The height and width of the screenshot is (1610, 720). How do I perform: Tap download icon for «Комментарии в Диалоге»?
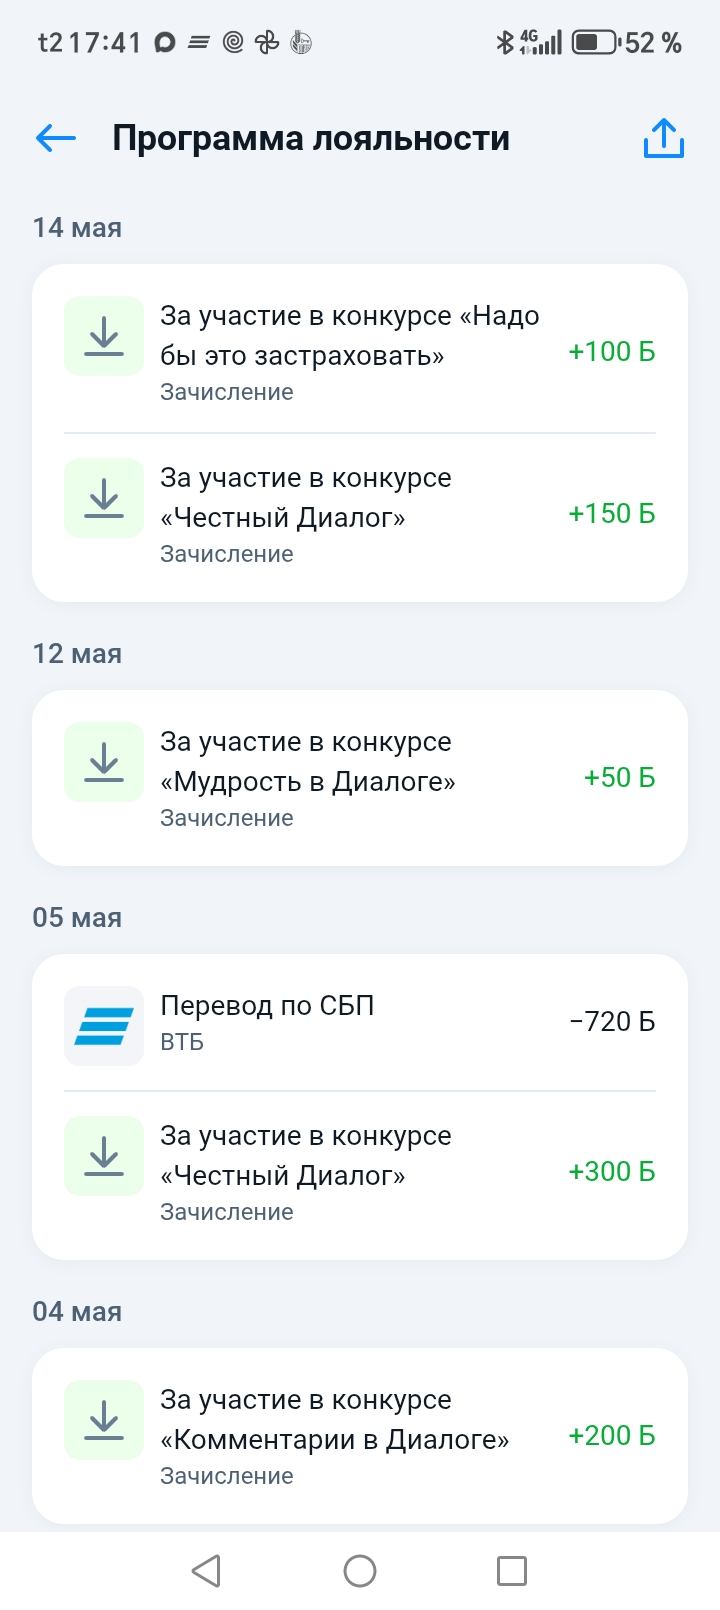pos(104,1420)
